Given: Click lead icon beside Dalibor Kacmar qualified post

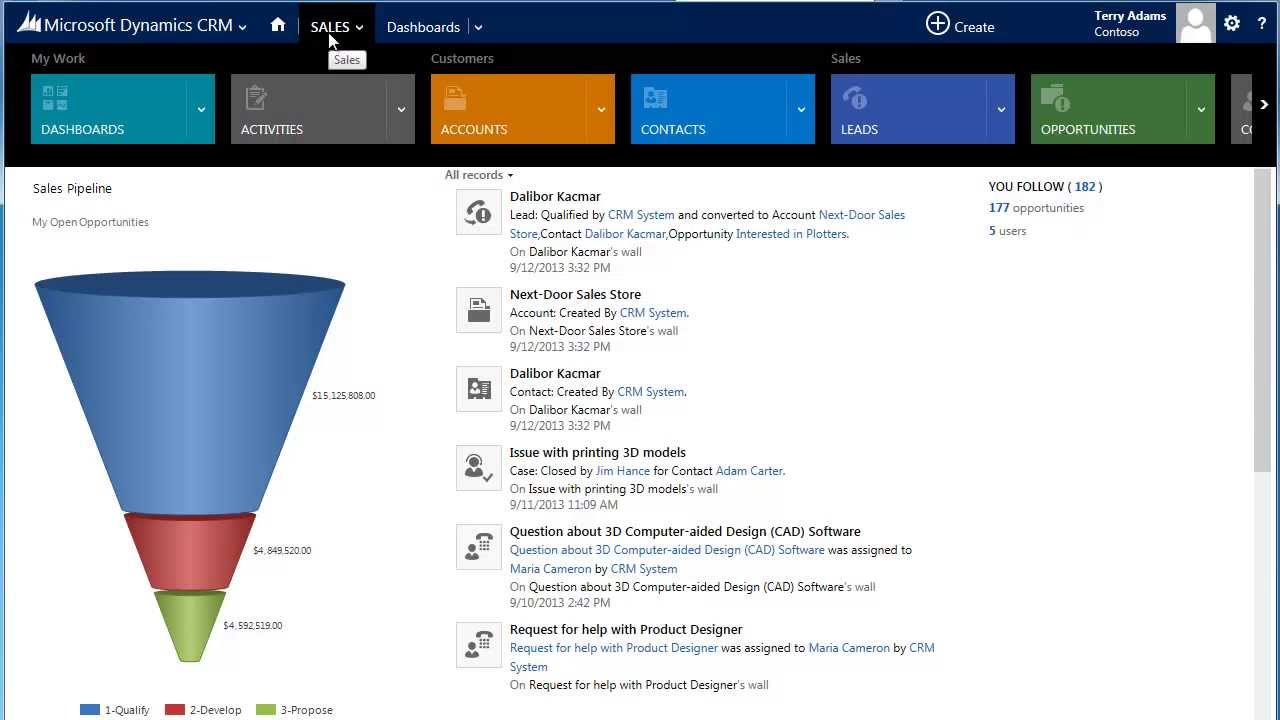Looking at the screenshot, I should [x=479, y=212].
